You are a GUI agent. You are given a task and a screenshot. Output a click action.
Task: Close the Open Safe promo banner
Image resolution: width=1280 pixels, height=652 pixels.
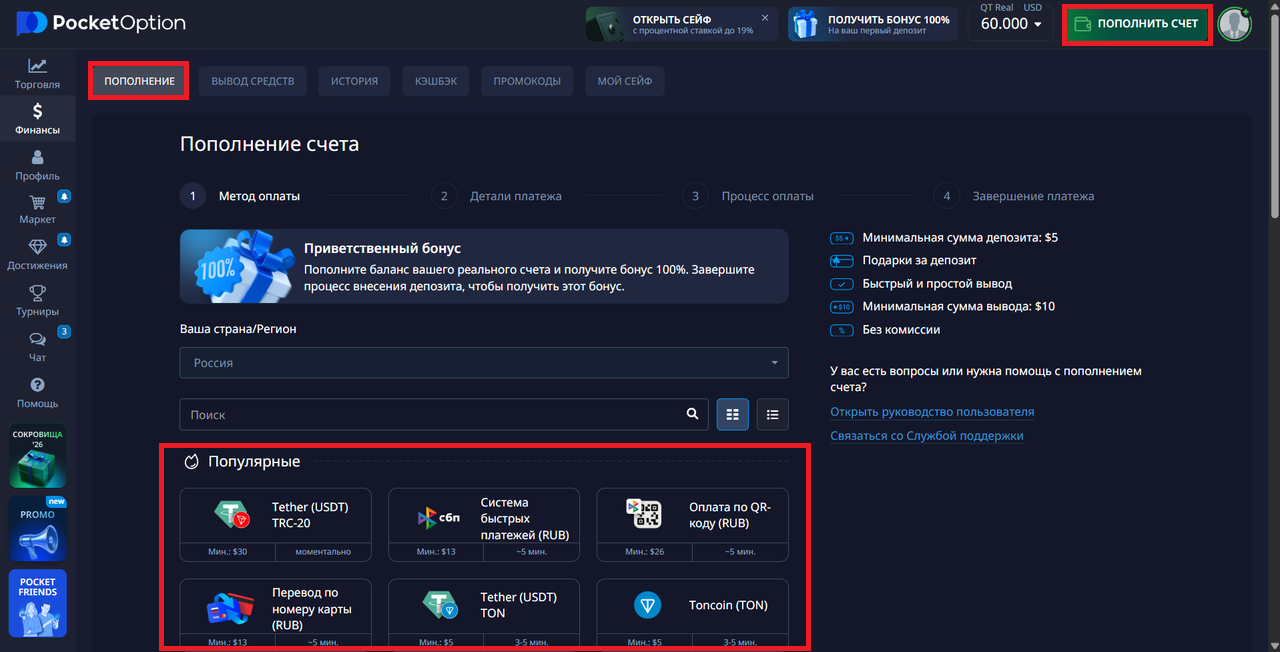[766, 18]
